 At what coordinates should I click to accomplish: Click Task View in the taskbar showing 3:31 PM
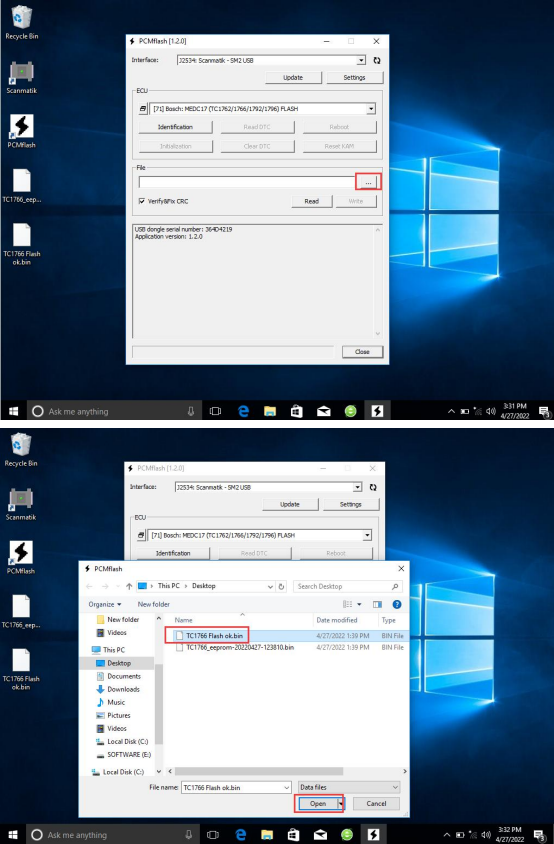[x=215, y=411]
